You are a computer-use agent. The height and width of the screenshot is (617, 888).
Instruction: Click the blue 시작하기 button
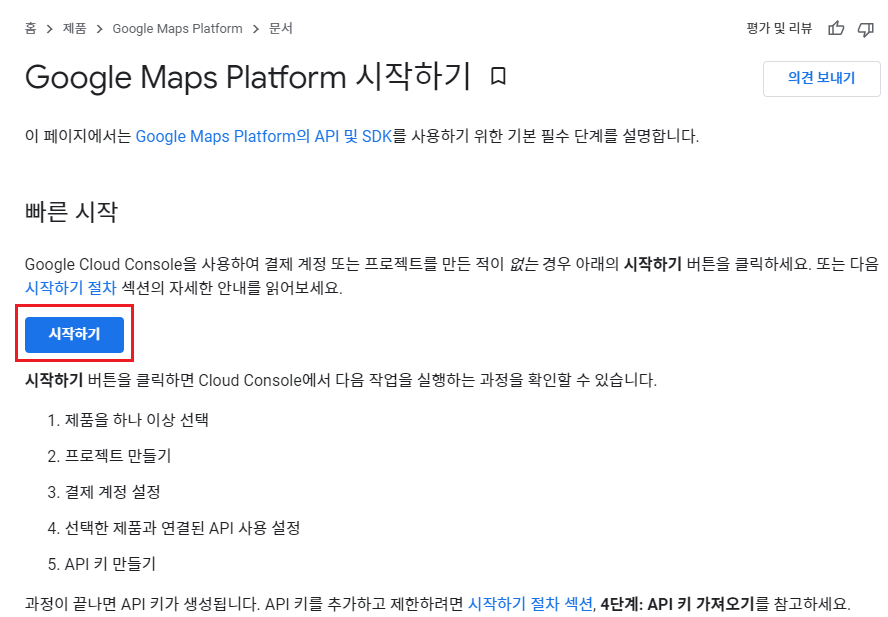(x=74, y=334)
